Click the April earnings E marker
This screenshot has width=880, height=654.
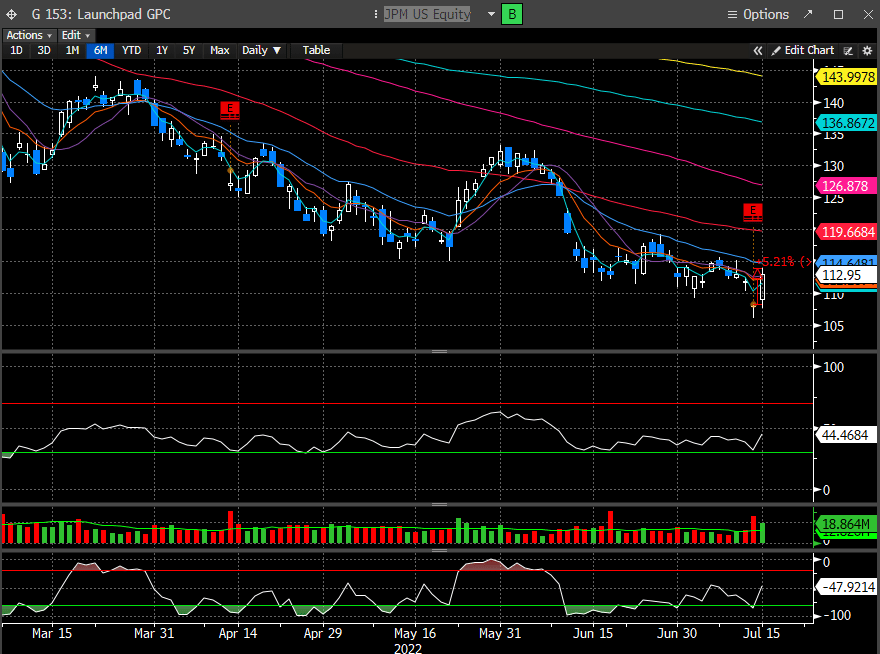(x=230, y=110)
